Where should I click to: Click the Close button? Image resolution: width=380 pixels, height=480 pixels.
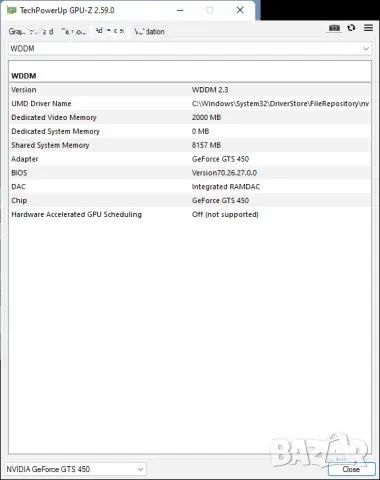pyautogui.click(x=351, y=469)
